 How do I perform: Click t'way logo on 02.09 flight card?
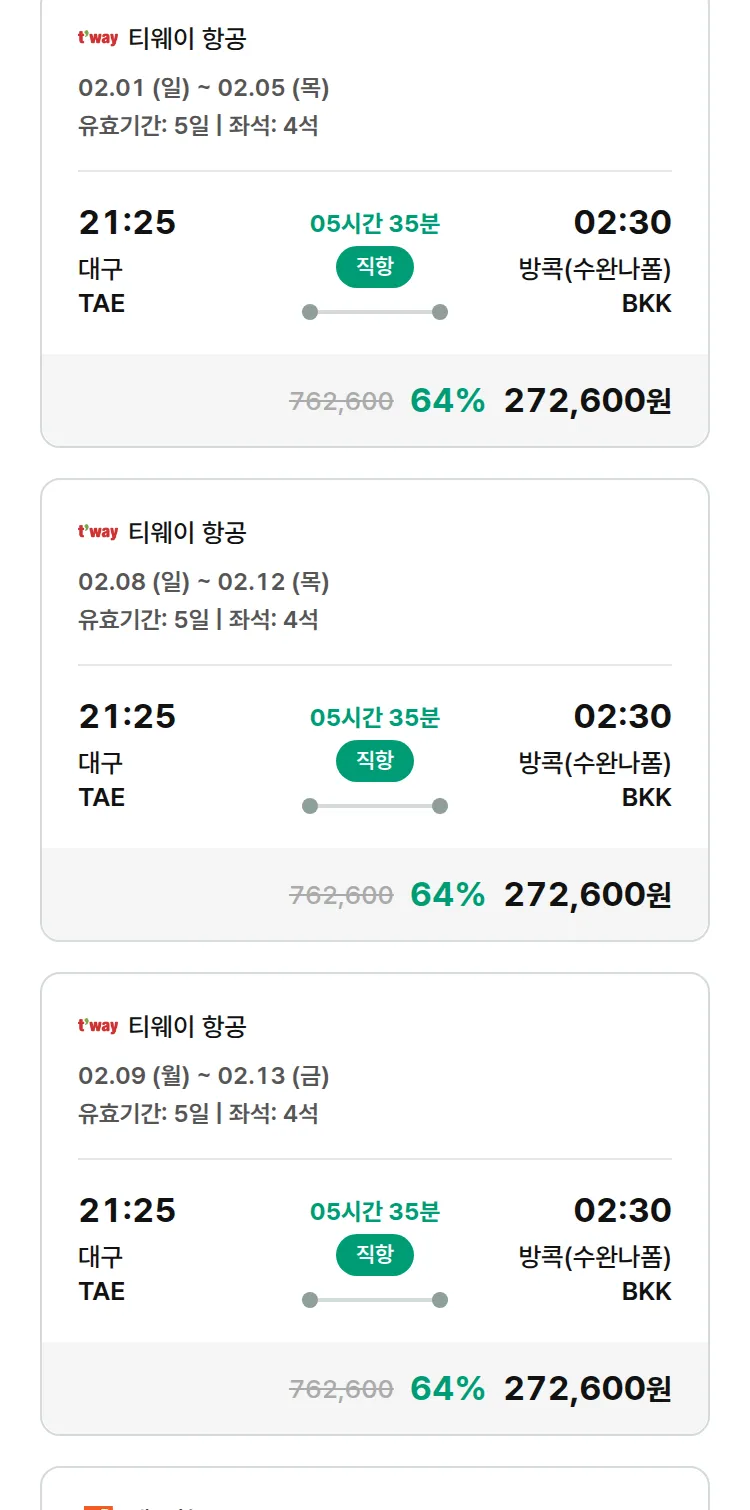click(x=98, y=1026)
